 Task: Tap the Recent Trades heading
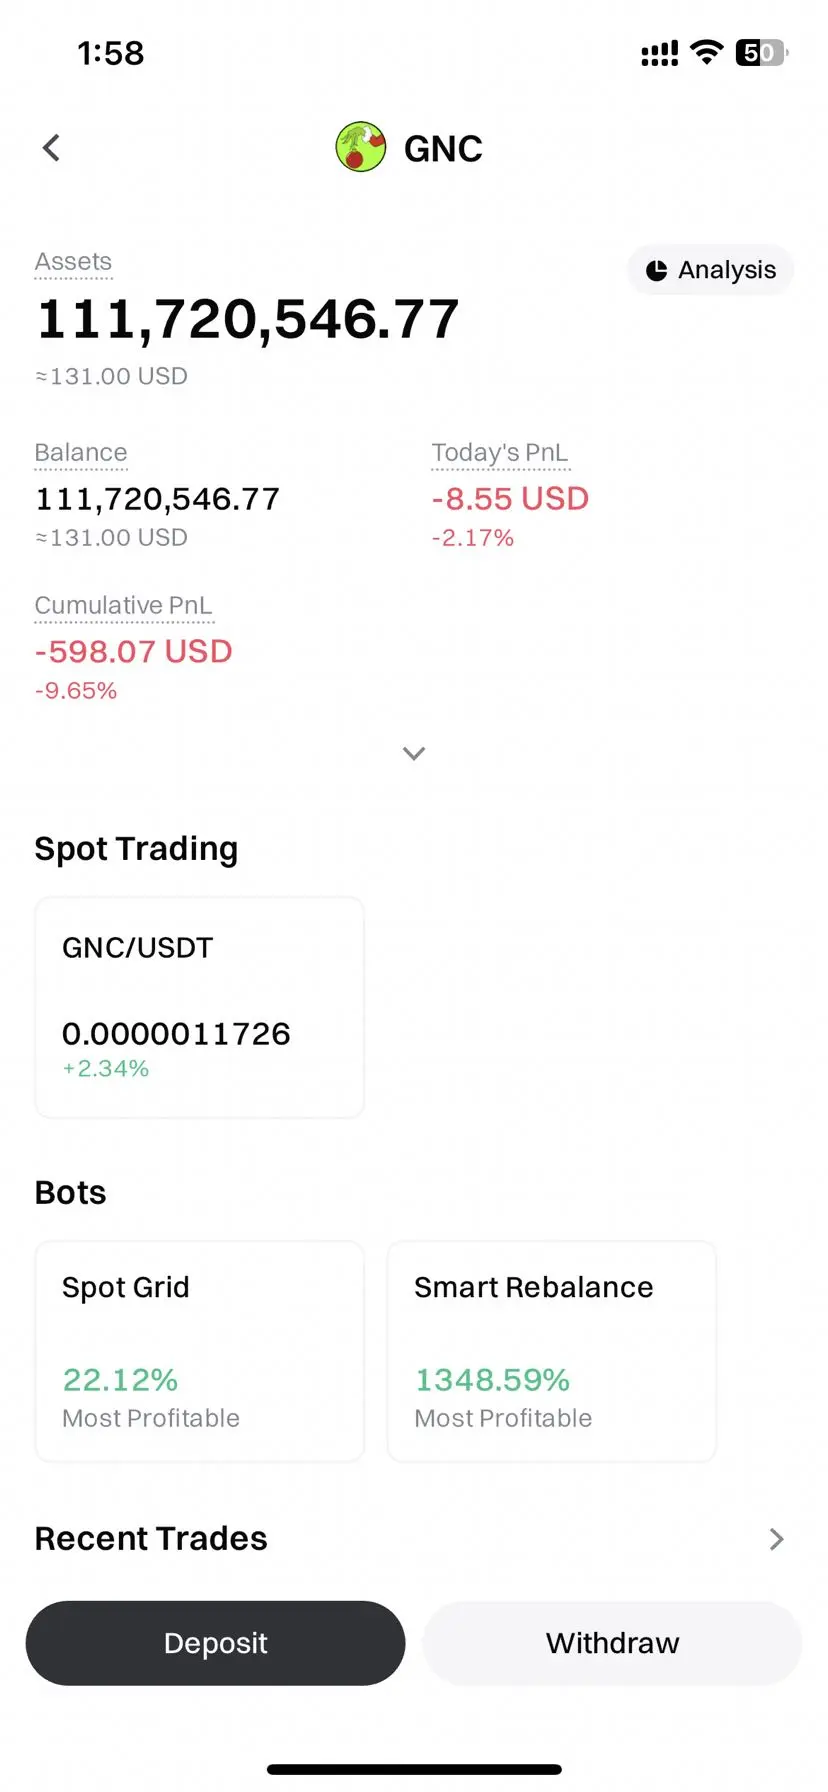[151, 1538]
